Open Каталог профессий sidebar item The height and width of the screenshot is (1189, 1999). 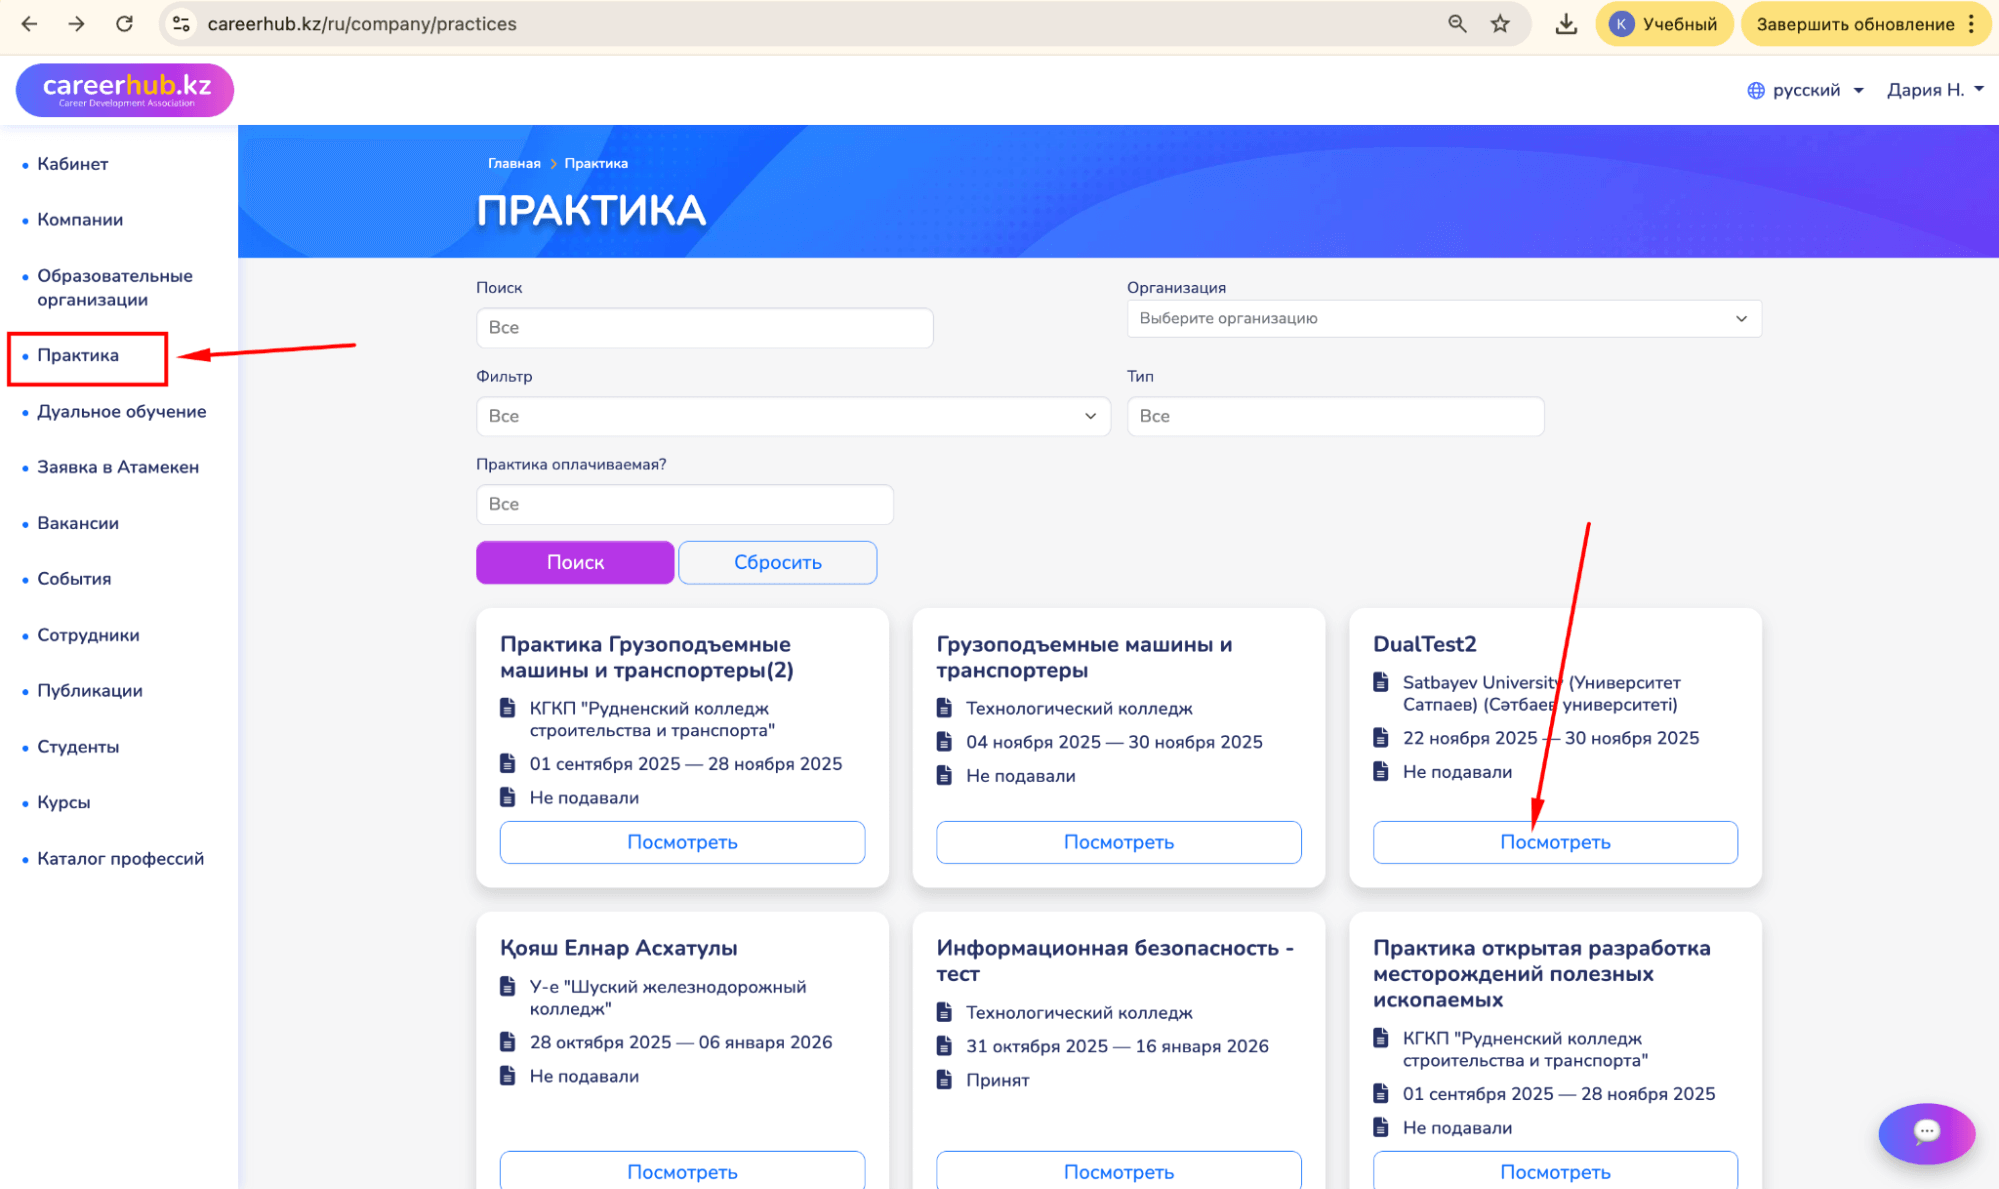click(x=120, y=858)
